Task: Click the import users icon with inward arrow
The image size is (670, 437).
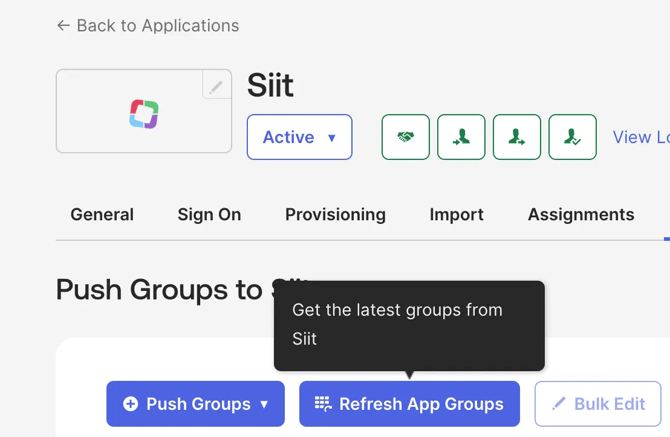Action: coord(461,137)
